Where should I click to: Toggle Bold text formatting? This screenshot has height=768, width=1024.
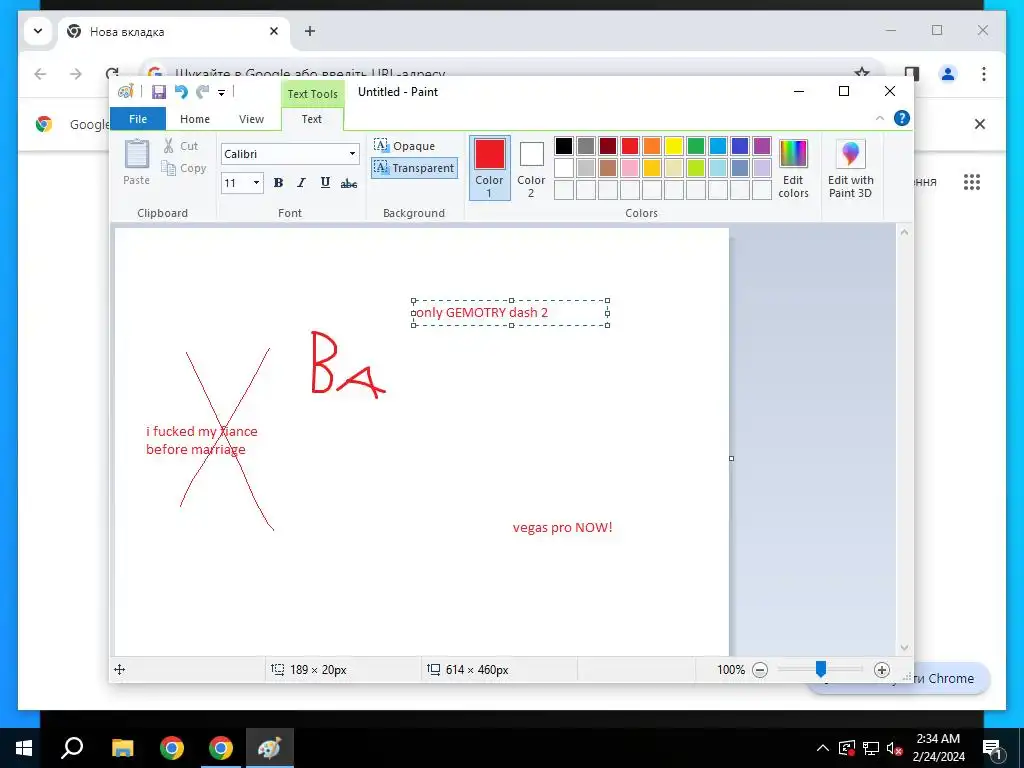tap(278, 183)
